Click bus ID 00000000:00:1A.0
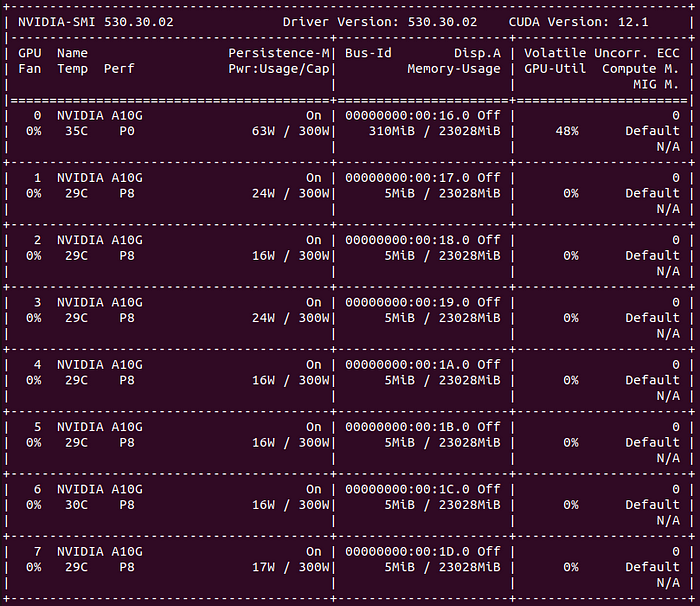Screen dimensions: 700x606 pos(407,365)
